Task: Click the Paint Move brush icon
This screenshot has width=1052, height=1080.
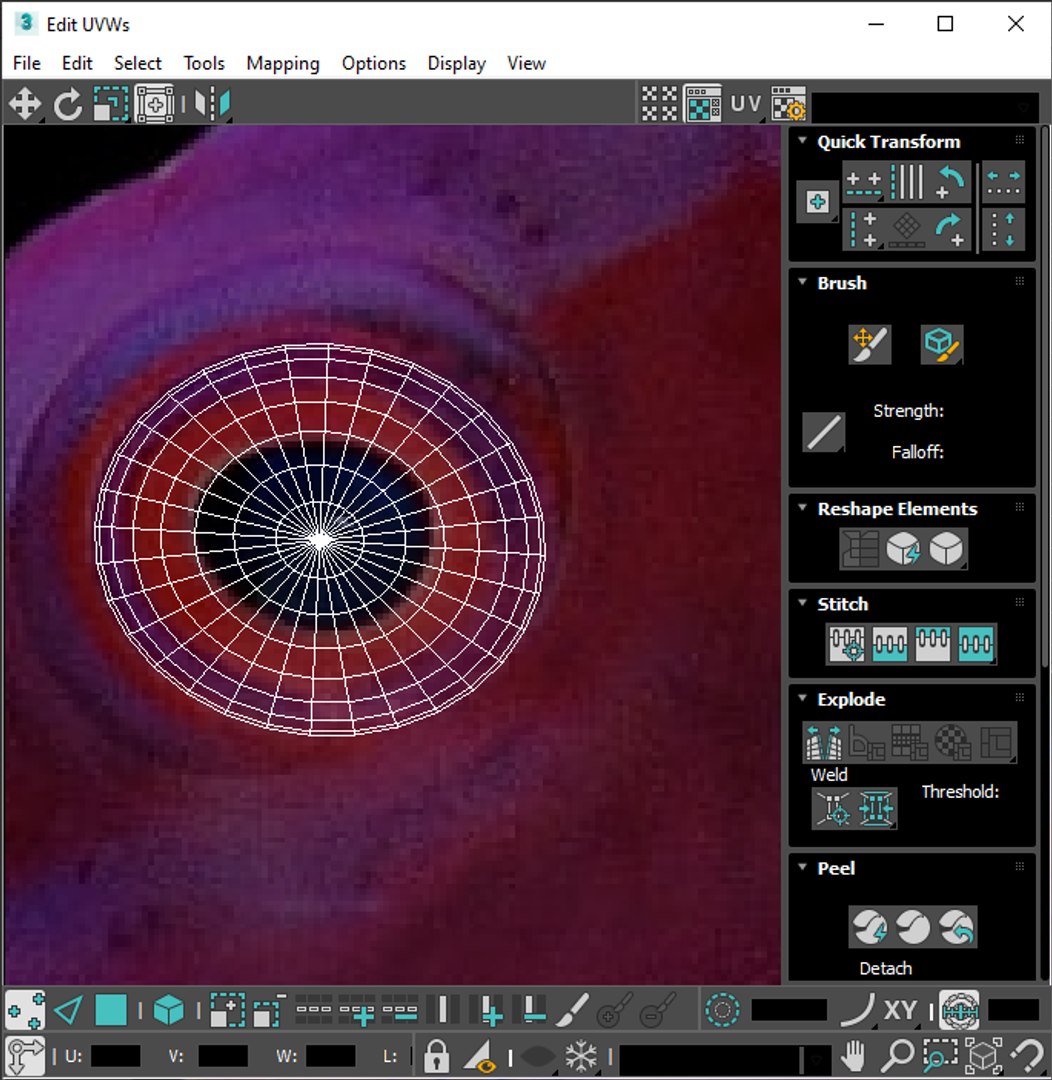Action: [x=870, y=344]
